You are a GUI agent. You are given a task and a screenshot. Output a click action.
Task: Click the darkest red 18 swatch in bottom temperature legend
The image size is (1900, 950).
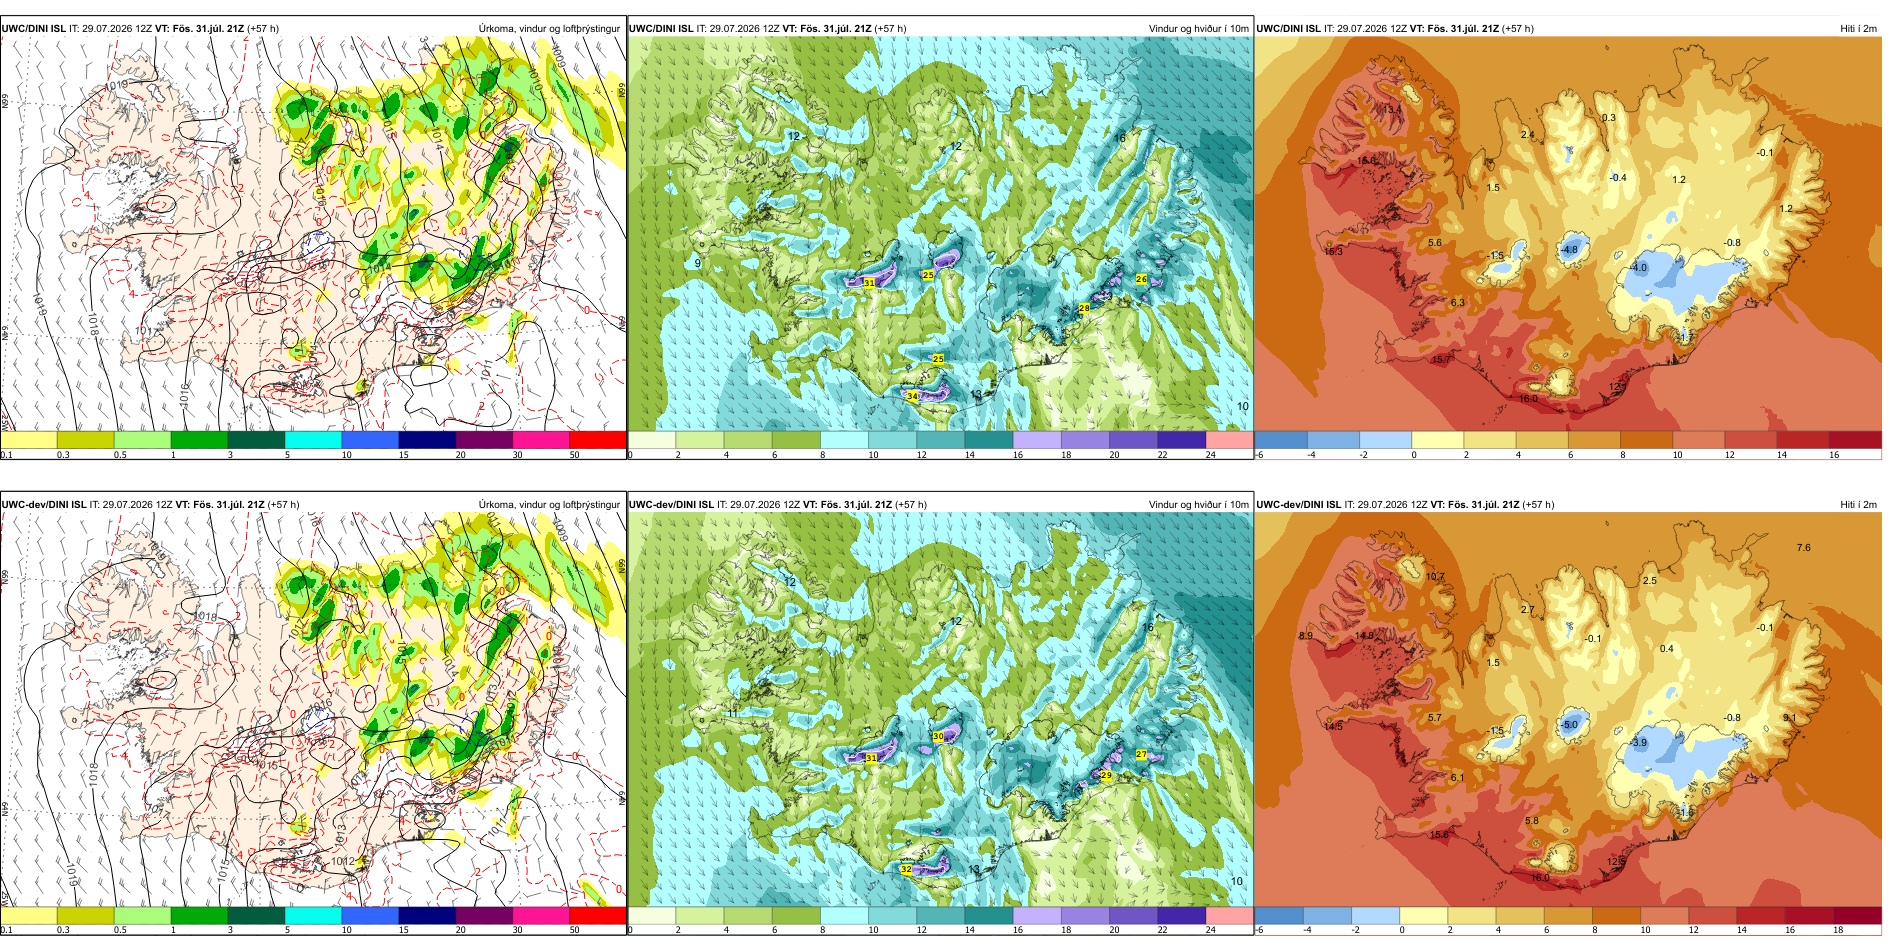coord(1858,916)
